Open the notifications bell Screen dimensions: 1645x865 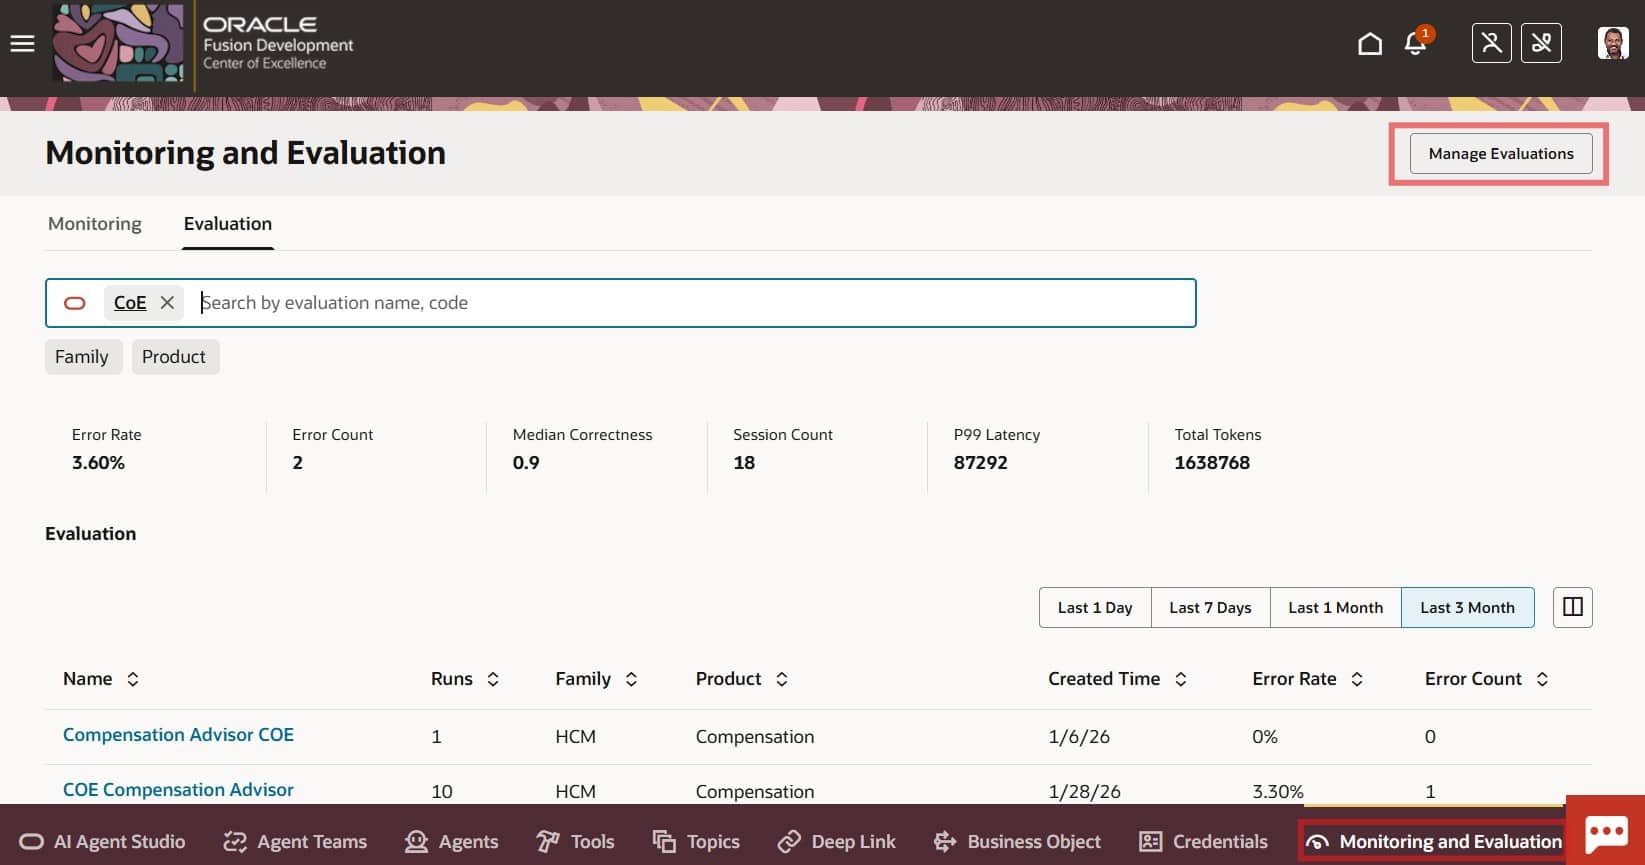click(1415, 44)
